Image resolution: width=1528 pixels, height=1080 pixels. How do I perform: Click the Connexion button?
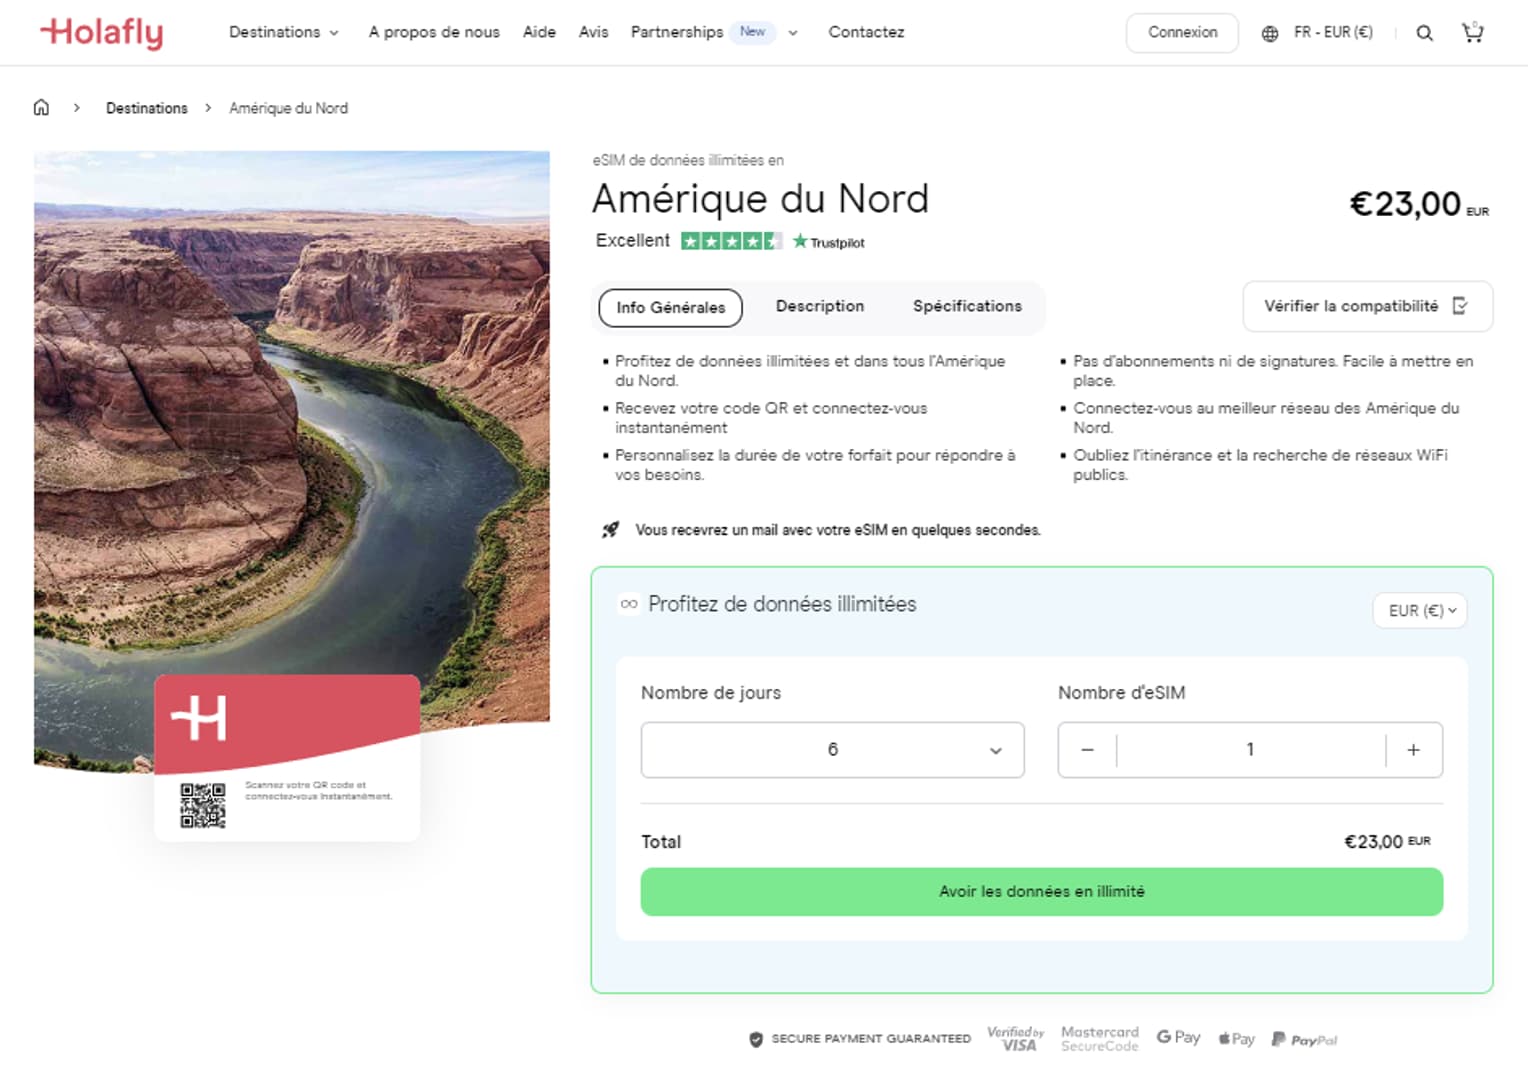tap(1182, 32)
